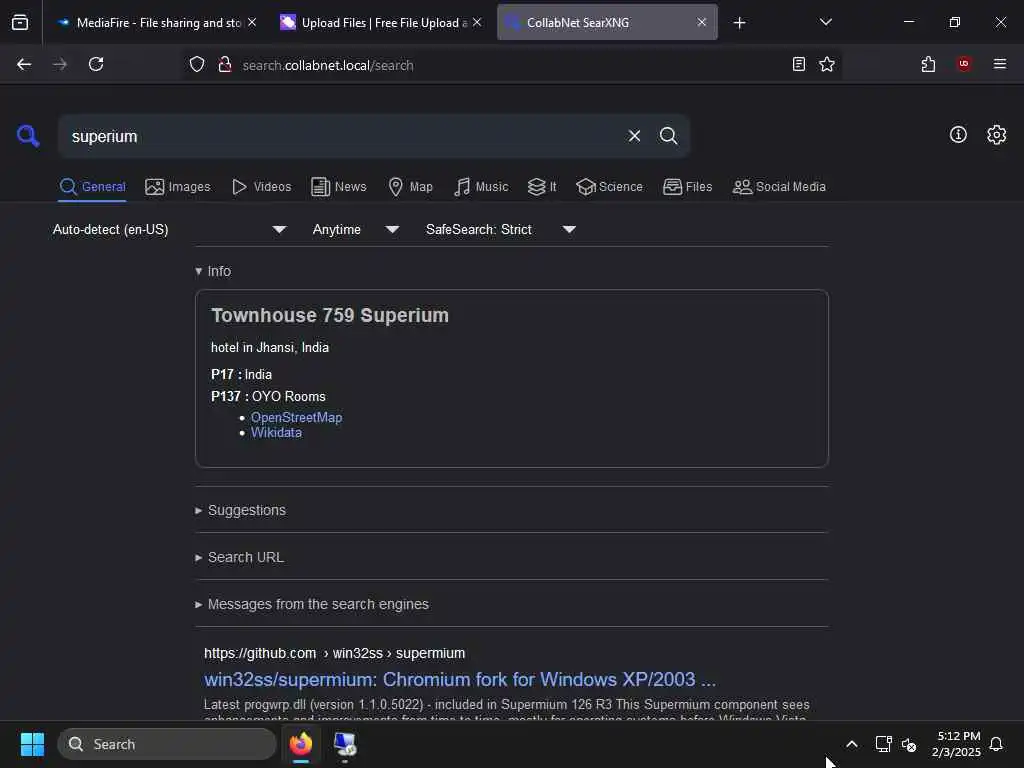The width and height of the screenshot is (1024, 768).
Task: Select the CollabNet SearXNG tab
Action: (607, 23)
